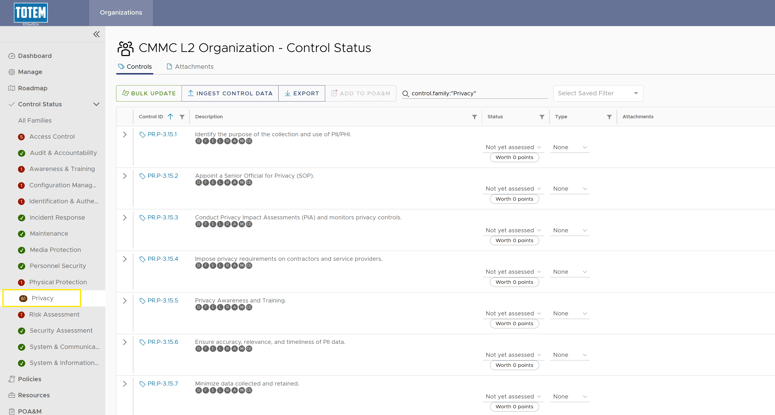Open the Status column filter
Image resolution: width=775 pixels, height=415 pixels.
point(542,117)
